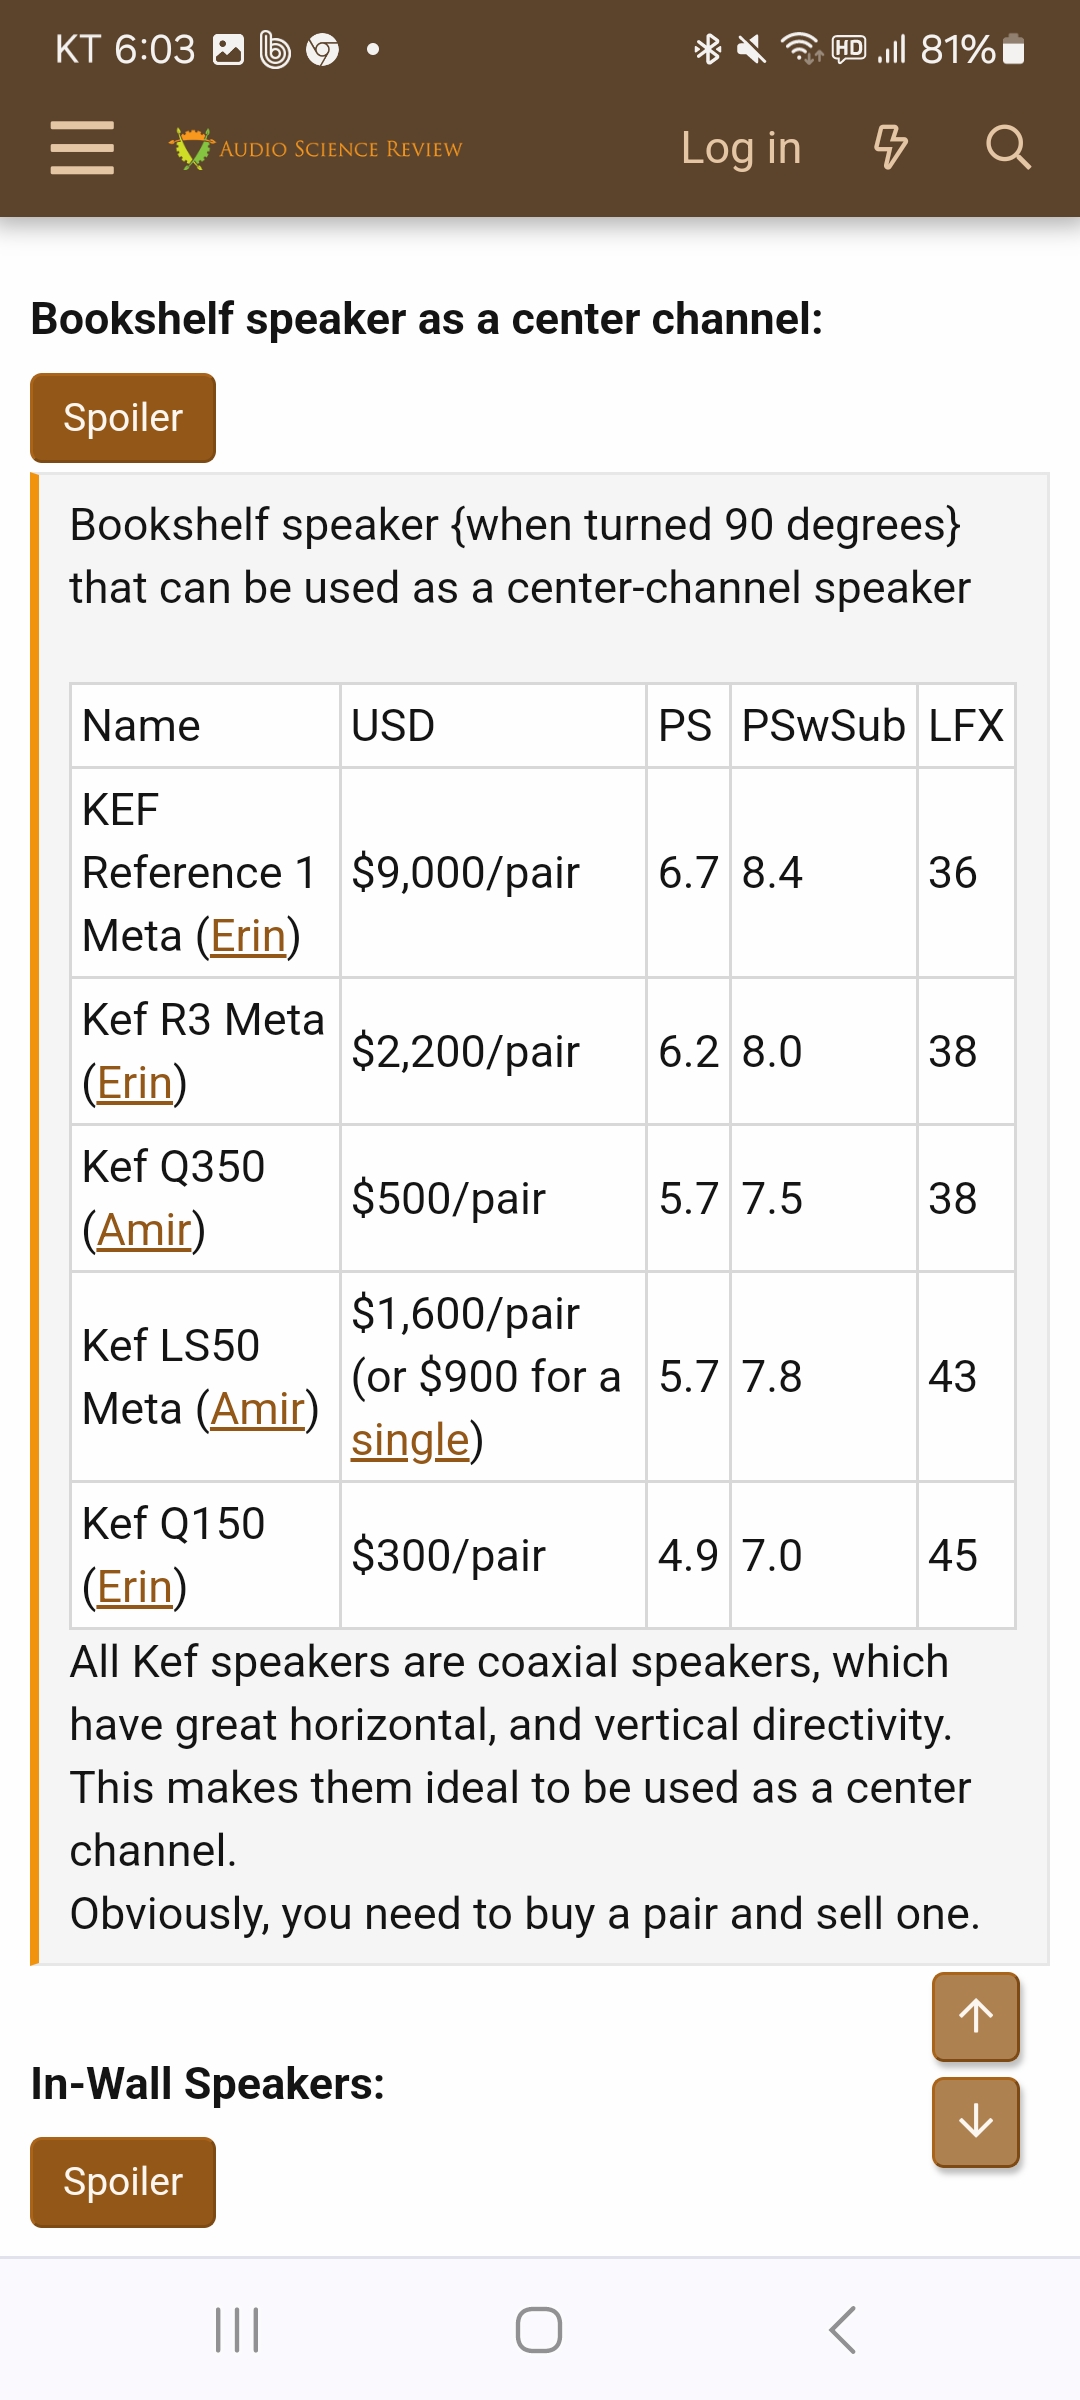Open Erin's Kef R3 Meta review
Screen dimensions: 1080x2400
pyautogui.click(x=134, y=1084)
